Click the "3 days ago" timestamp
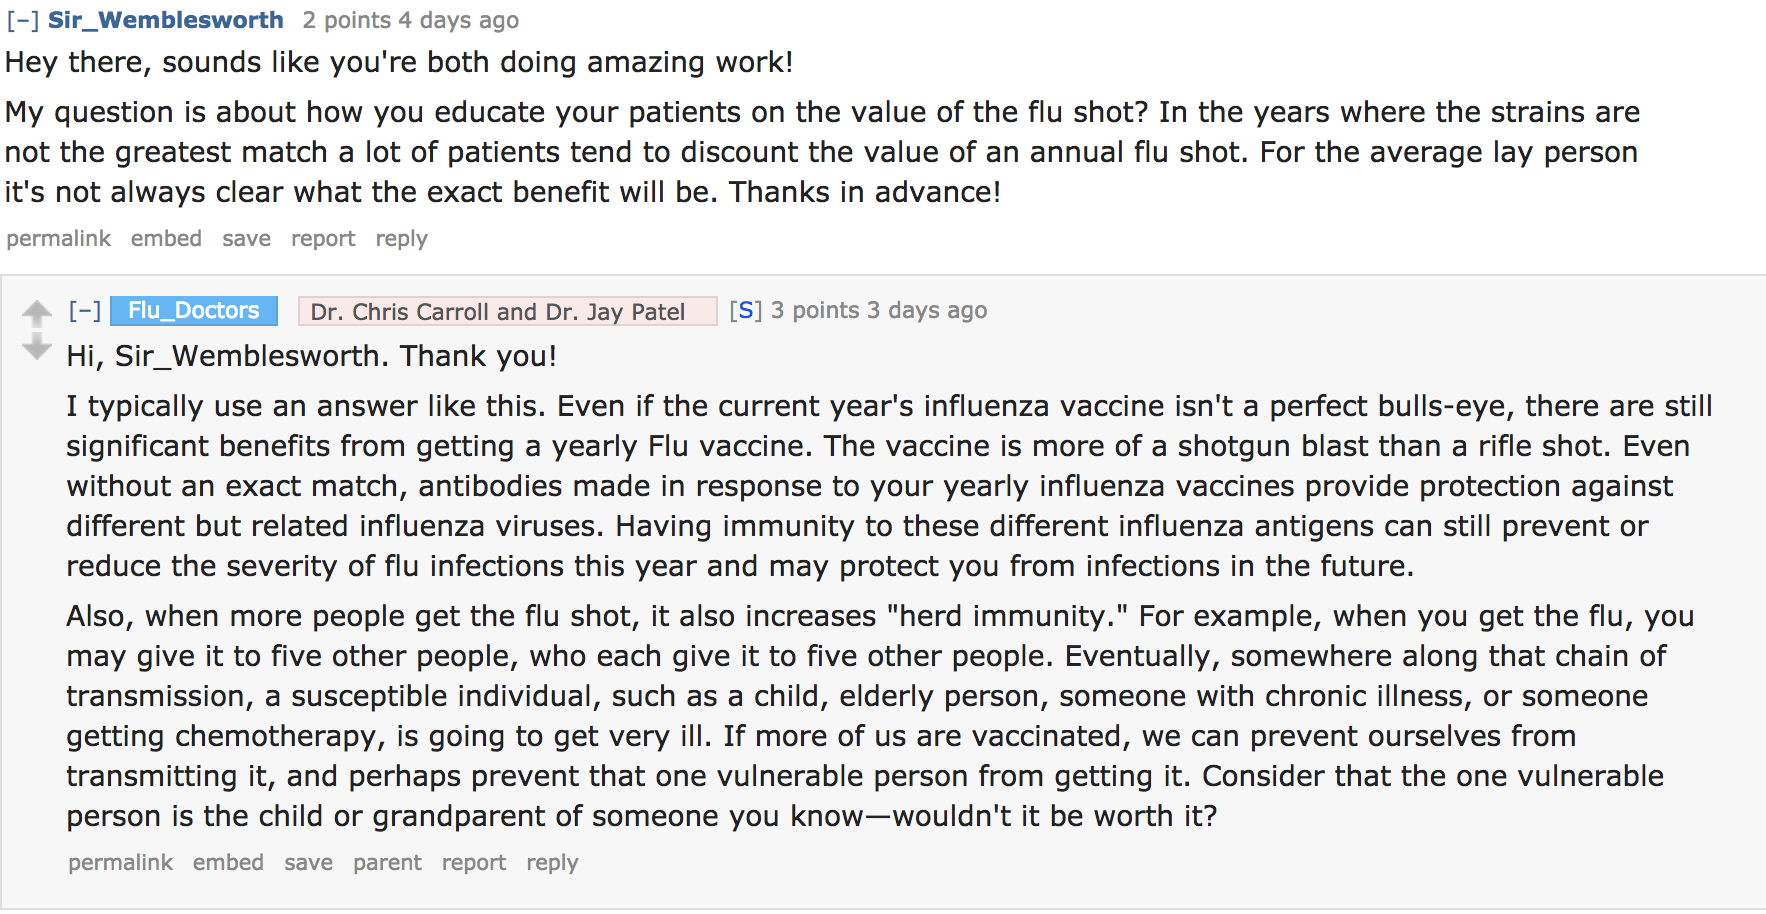 (x=926, y=310)
